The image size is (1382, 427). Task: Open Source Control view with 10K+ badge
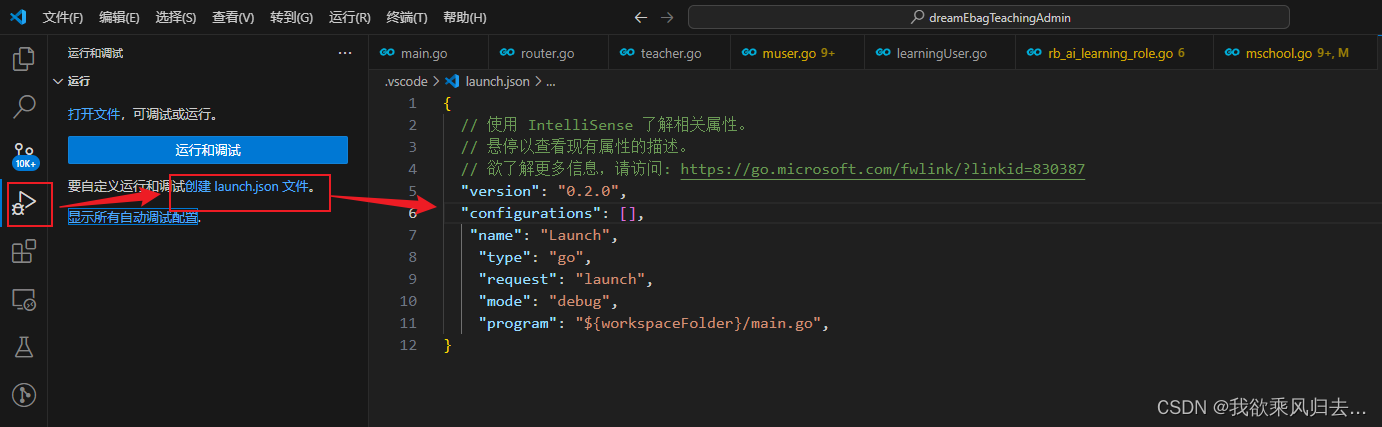pos(23,154)
